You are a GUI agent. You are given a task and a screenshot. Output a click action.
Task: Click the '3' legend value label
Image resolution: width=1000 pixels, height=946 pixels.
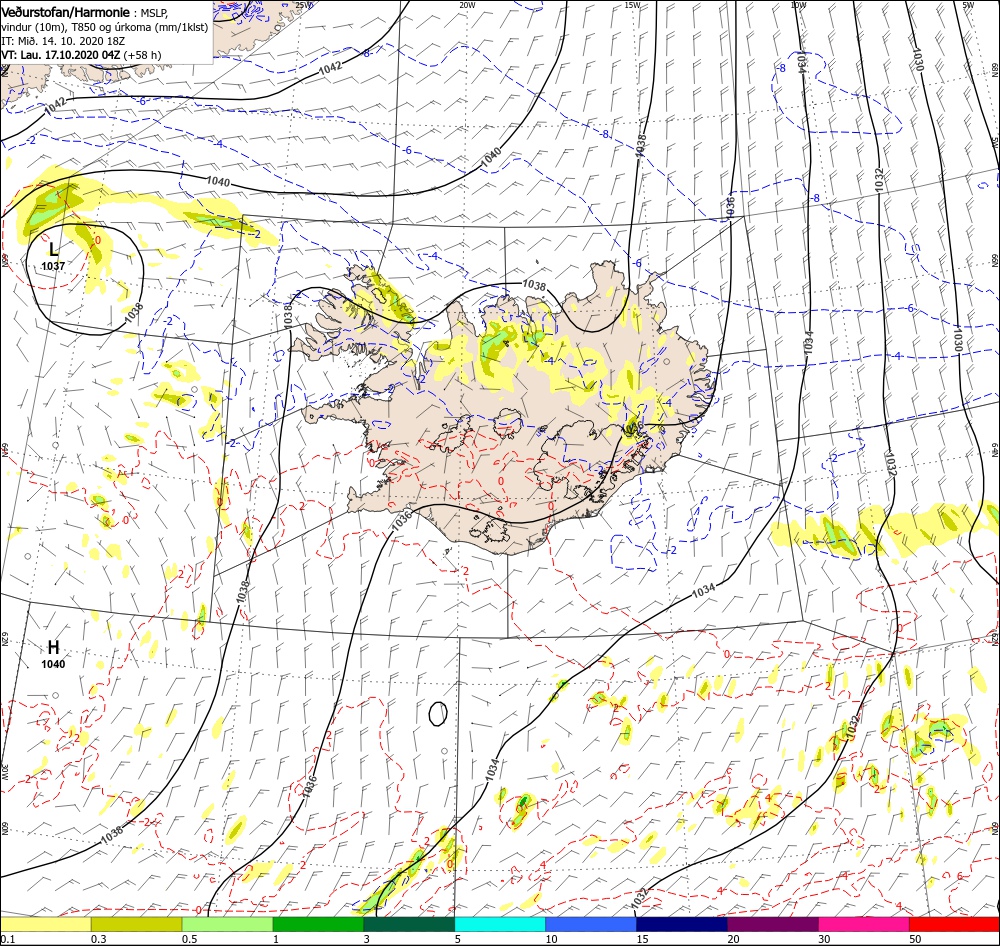pos(367,939)
